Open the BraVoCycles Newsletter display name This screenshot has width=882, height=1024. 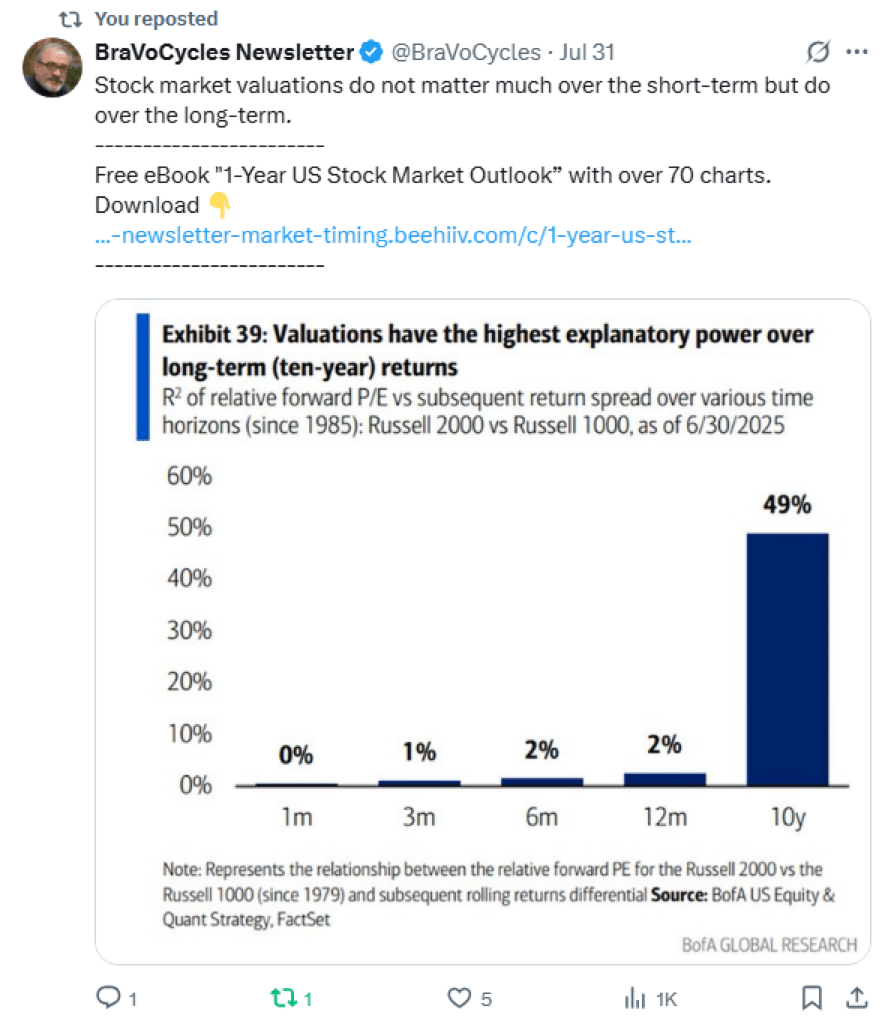coord(224,52)
